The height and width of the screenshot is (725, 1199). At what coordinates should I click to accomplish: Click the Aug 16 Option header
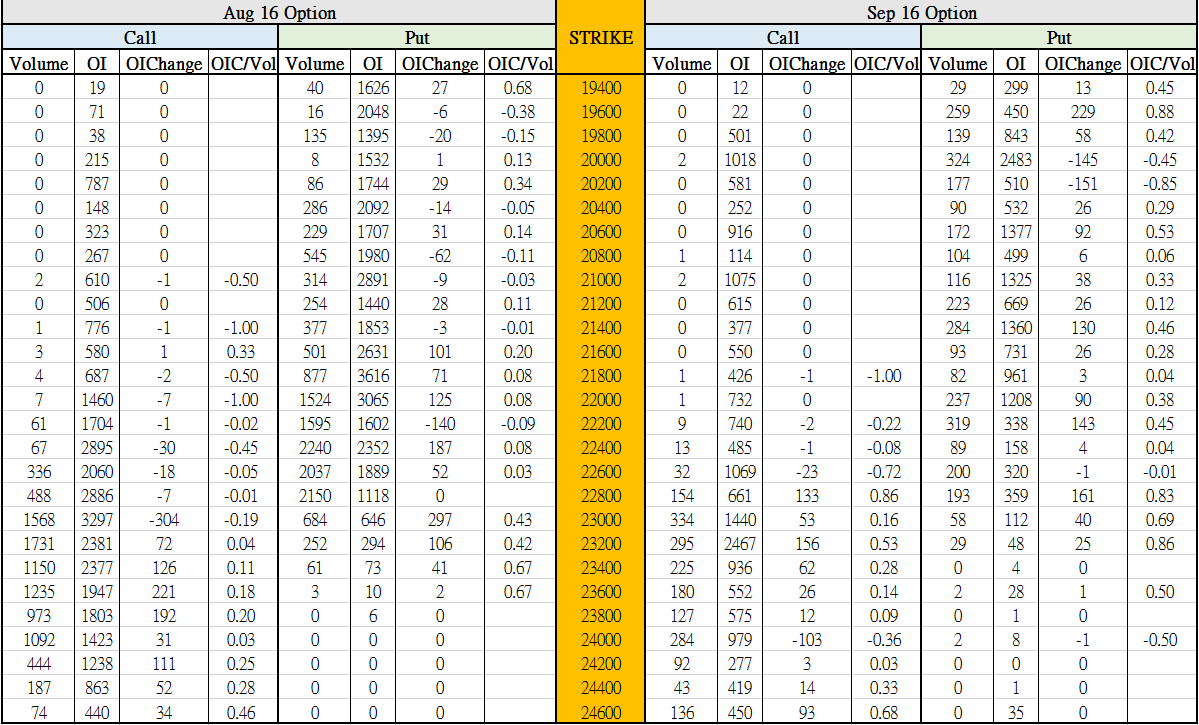pyautogui.click(x=278, y=13)
